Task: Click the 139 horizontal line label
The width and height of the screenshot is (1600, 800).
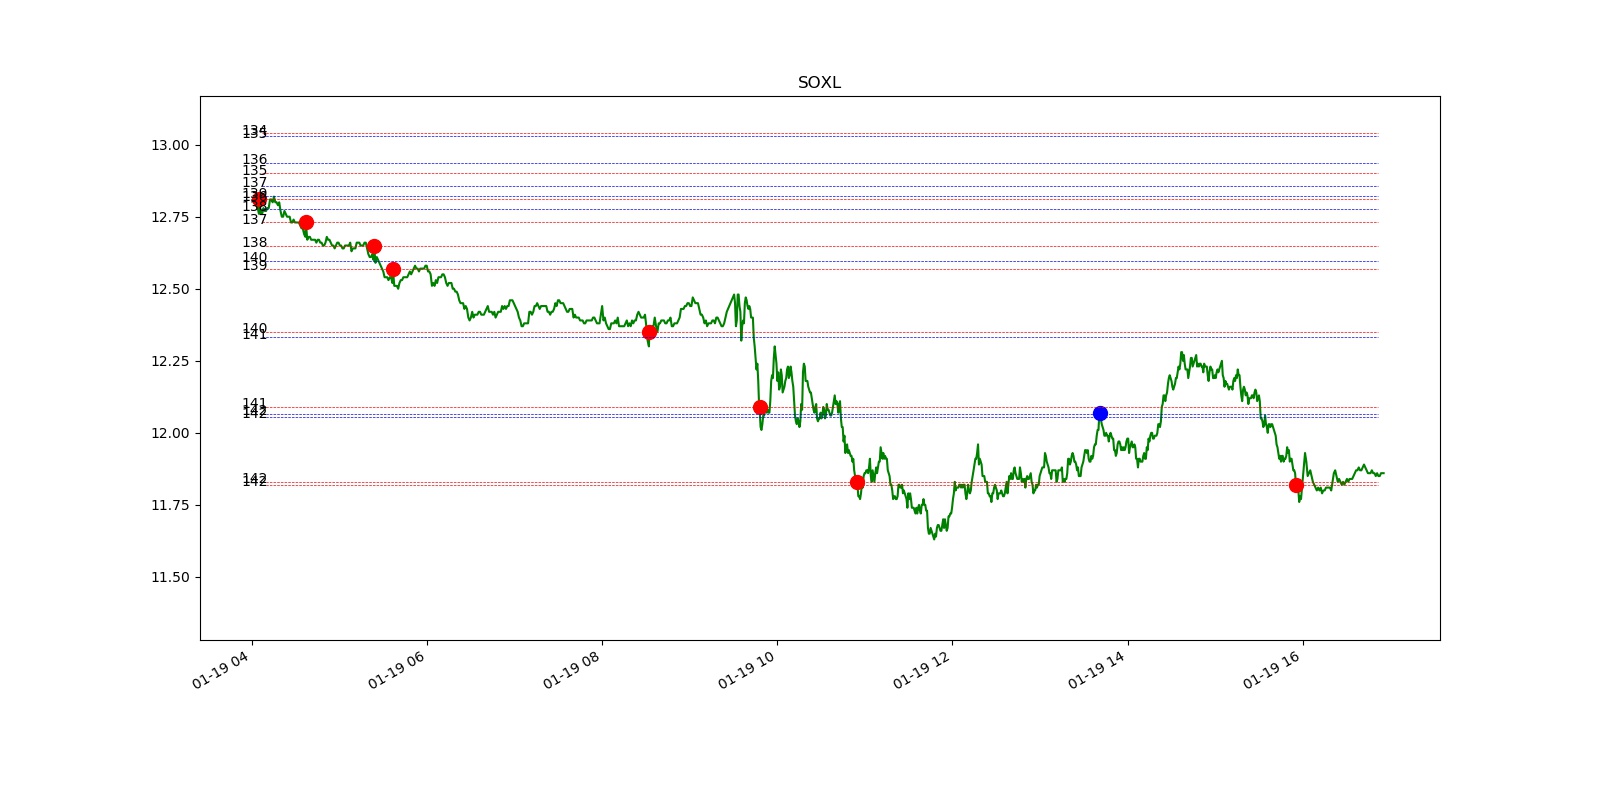Action: pos(254,266)
